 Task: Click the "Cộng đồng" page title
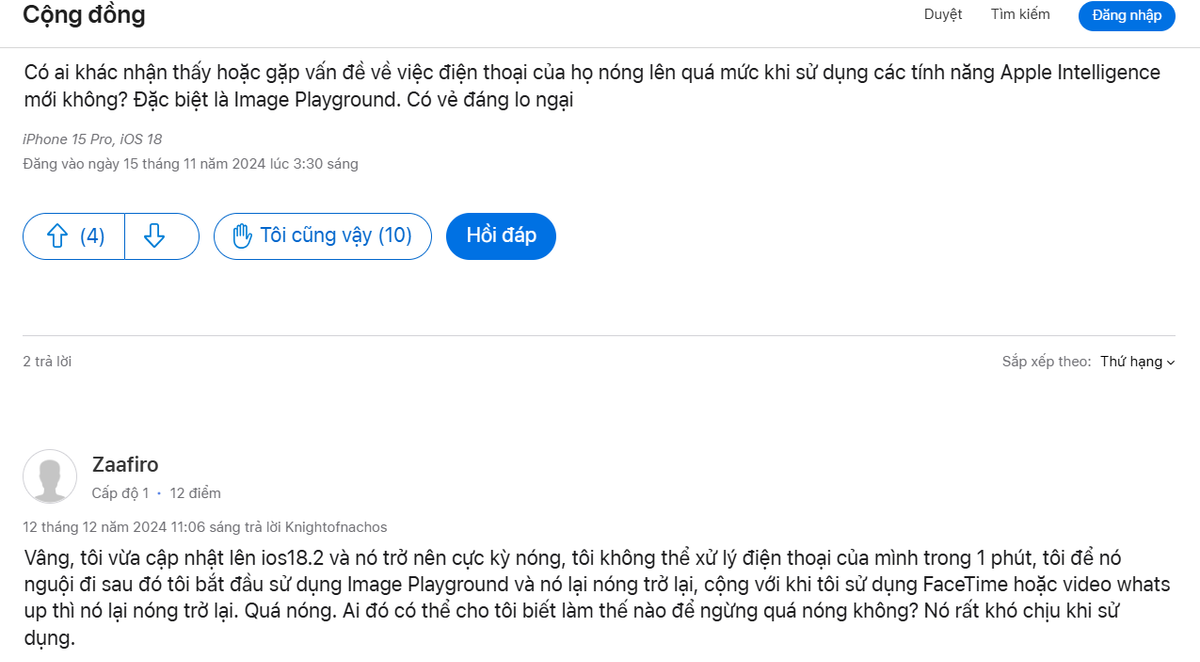(84, 15)
